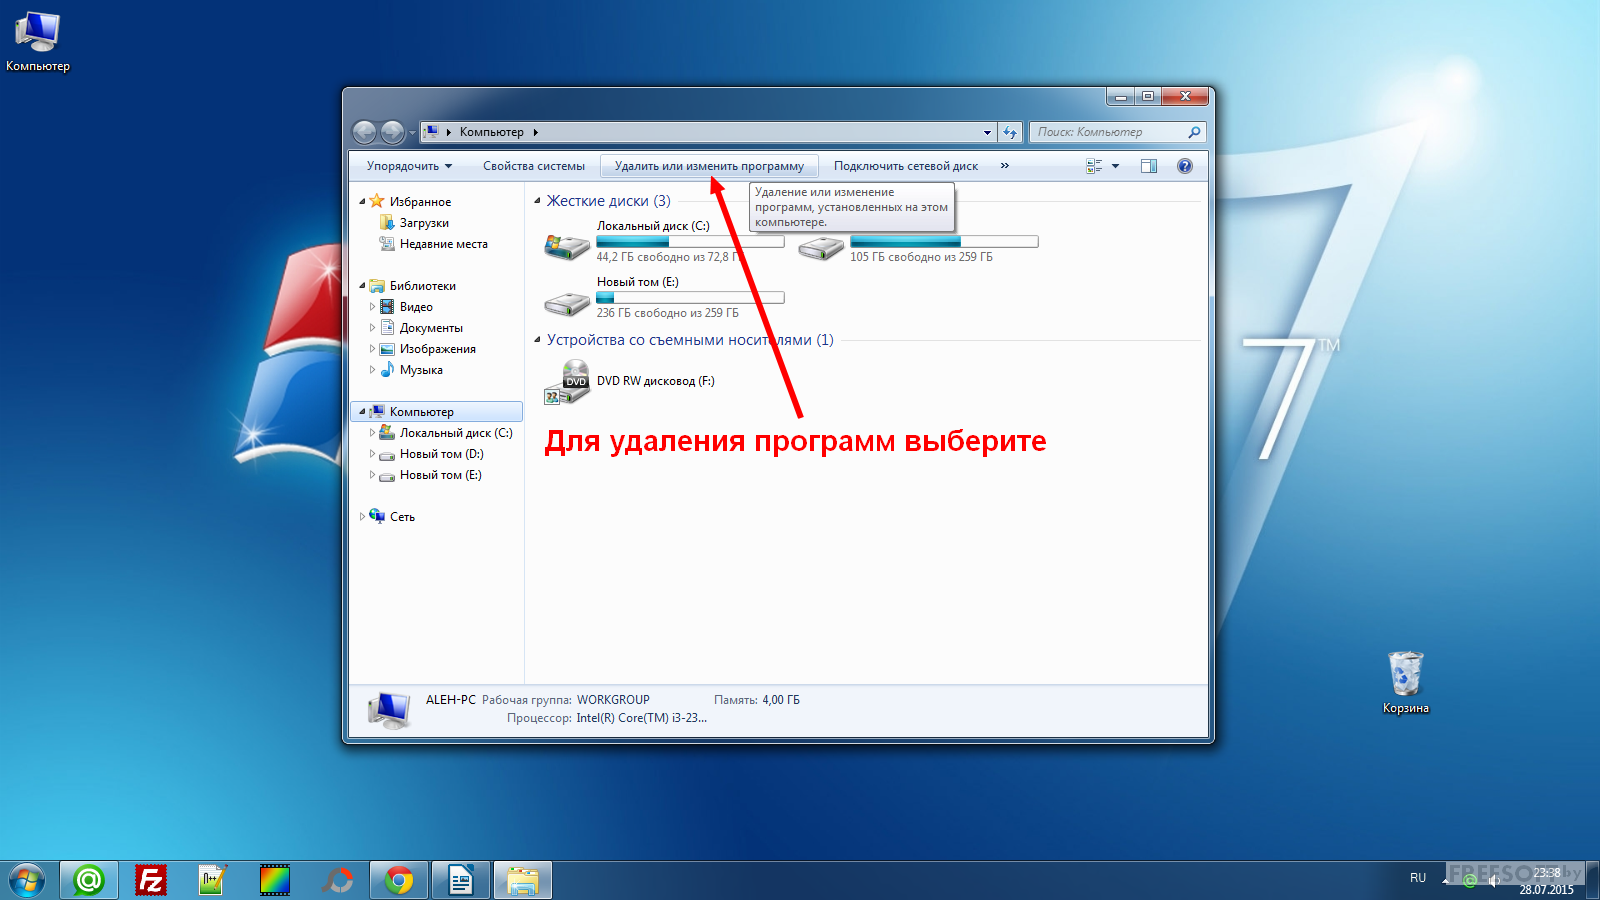Open Изображения library

click(x=437, y=349)
